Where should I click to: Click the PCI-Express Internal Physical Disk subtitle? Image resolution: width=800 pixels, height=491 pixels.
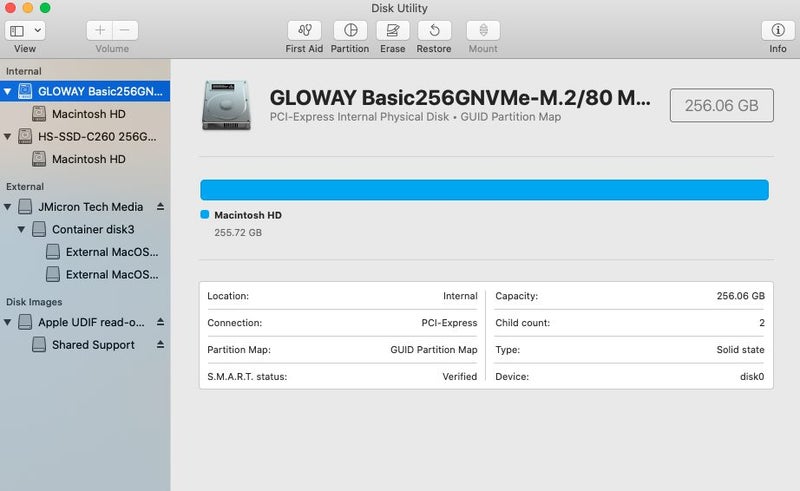click(415, 117)
